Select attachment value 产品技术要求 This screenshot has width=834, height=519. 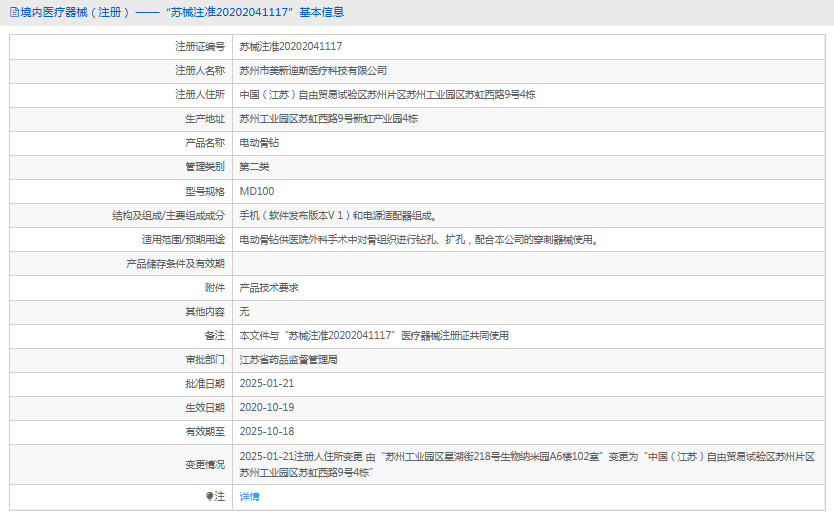[269, 288]
